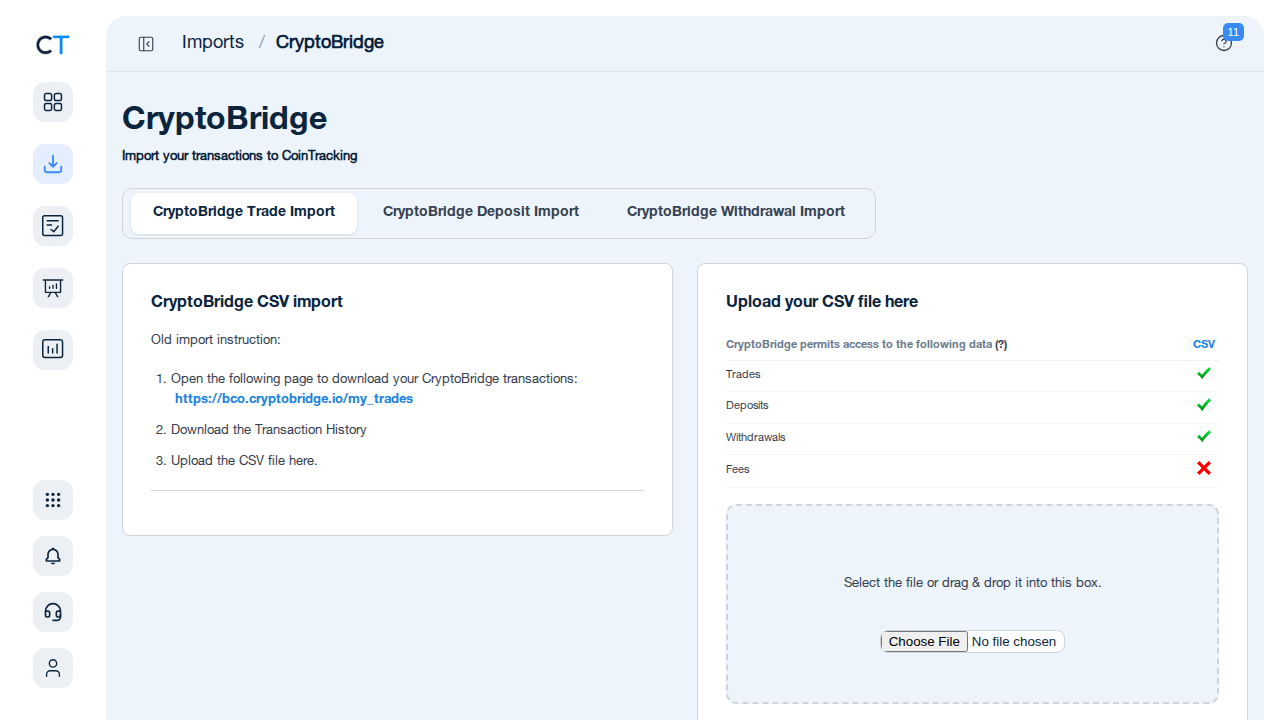
Task: Click the 'CryptoBridge CSV import' heading
Action: click(247, 301)
